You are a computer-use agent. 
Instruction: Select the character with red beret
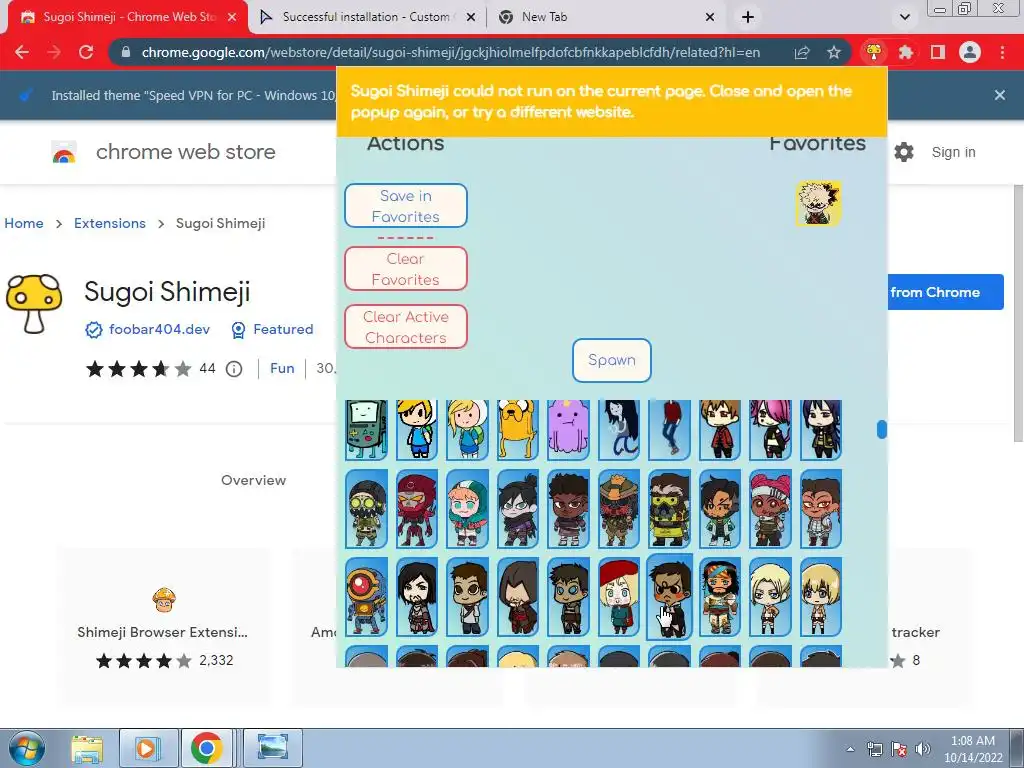(618, 597)
